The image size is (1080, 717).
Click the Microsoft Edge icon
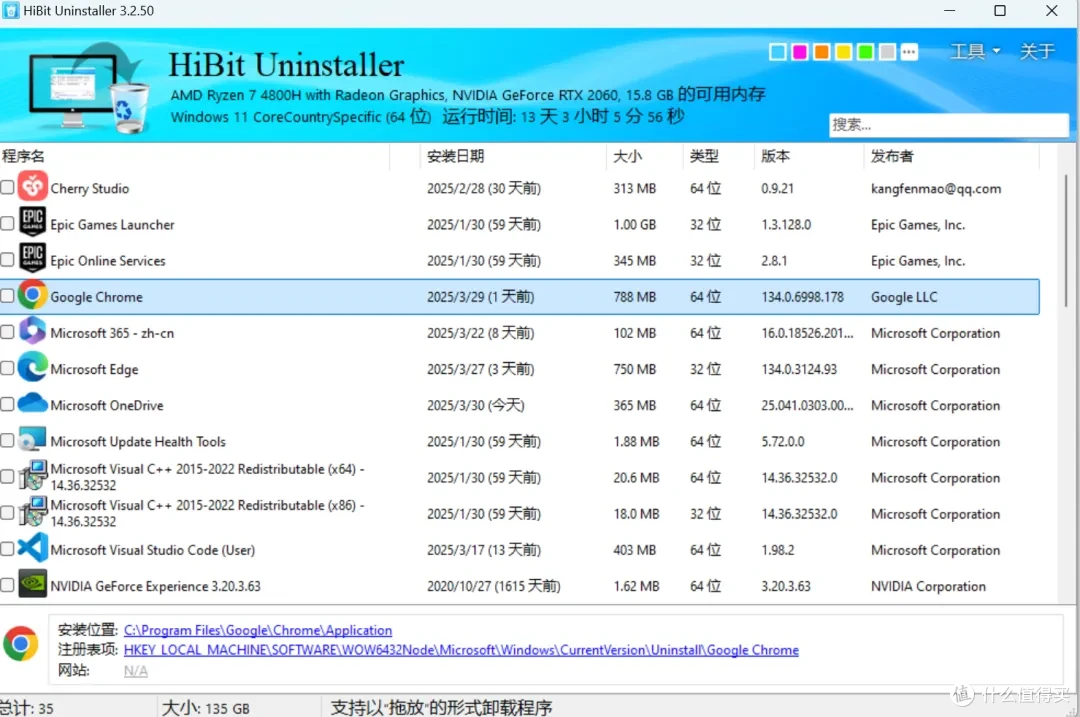[32, 367]
